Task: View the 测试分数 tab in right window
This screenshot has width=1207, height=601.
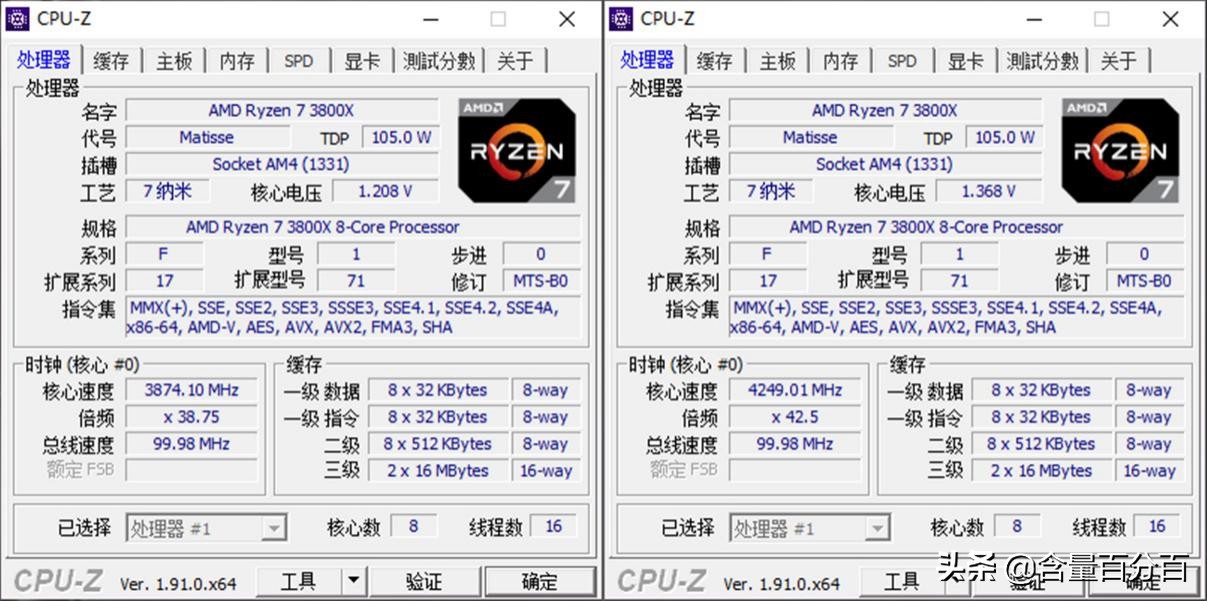Action: [x=1043, y=60]
